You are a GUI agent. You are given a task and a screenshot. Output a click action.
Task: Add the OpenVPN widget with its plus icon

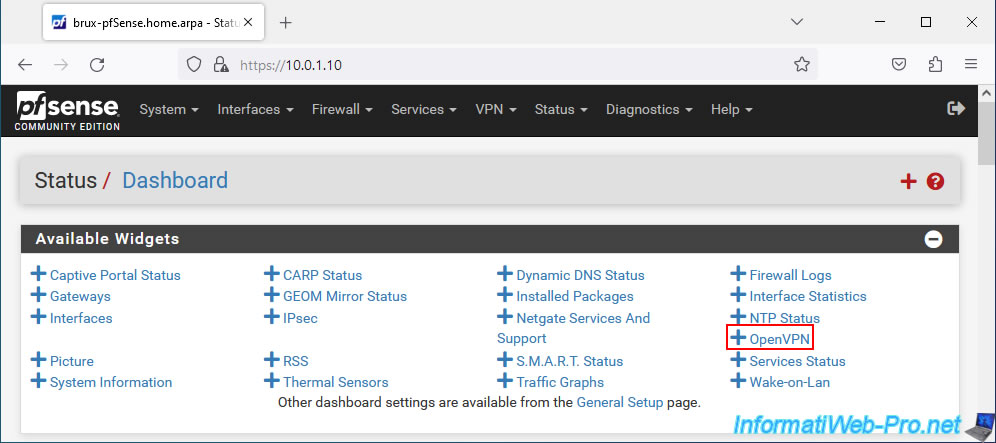coord(737,338)
